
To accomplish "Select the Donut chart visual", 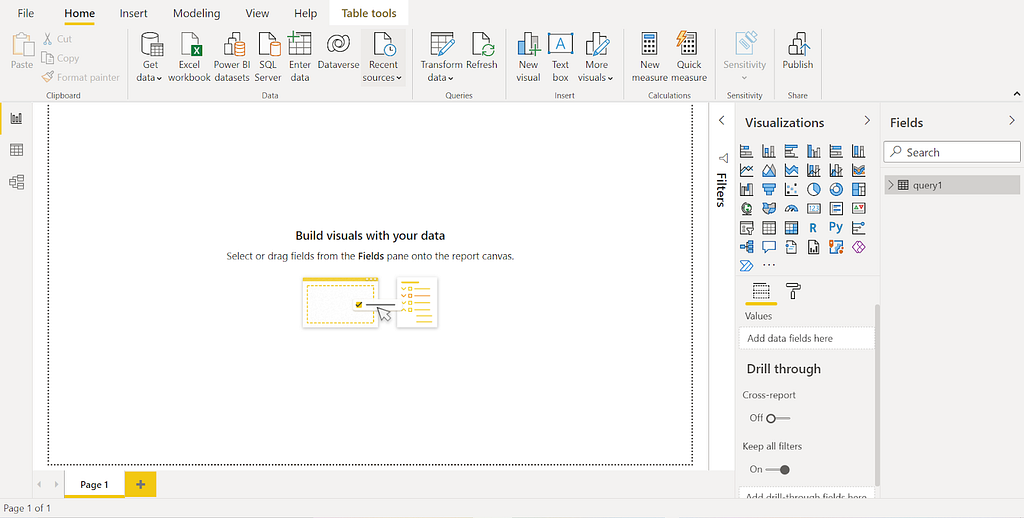I will coord(837,189).
